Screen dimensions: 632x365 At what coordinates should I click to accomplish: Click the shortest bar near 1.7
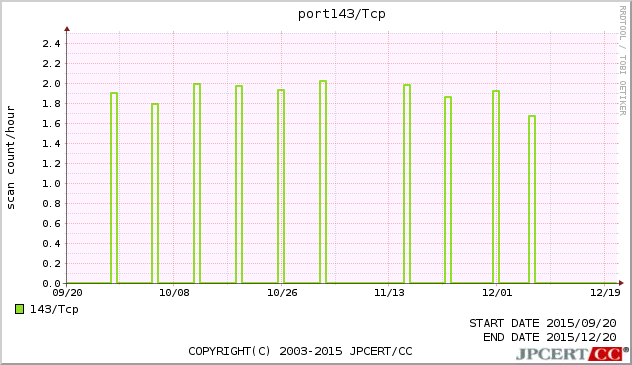(x=532, y=199)
